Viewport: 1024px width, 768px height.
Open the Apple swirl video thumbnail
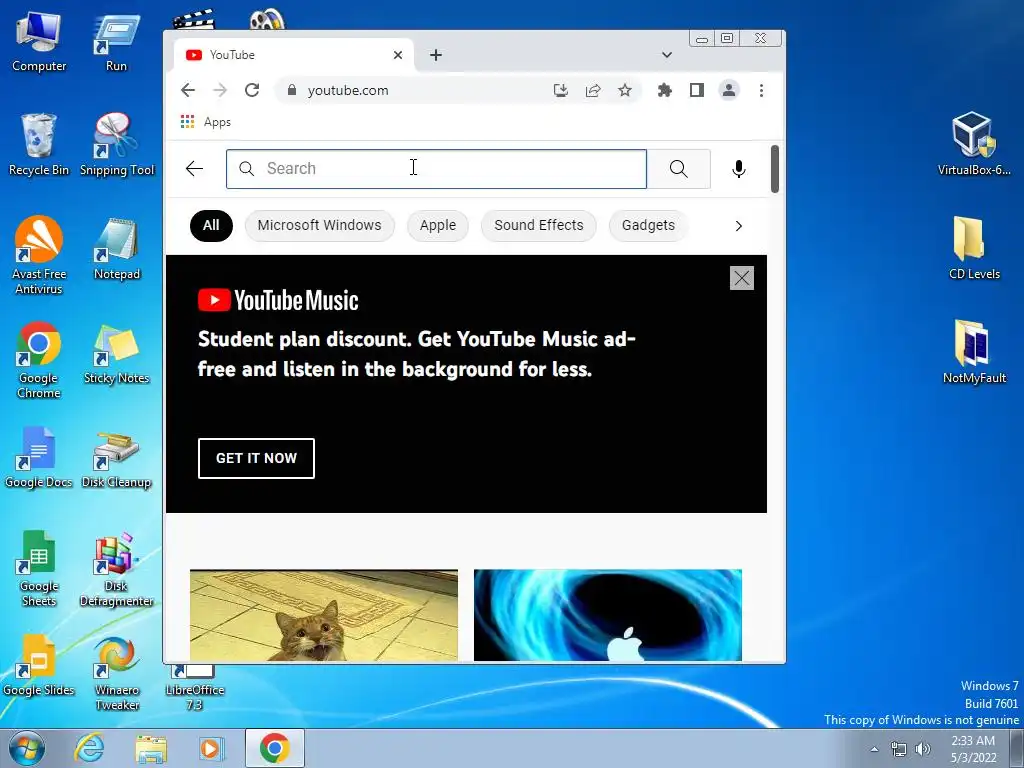(608, 615)
